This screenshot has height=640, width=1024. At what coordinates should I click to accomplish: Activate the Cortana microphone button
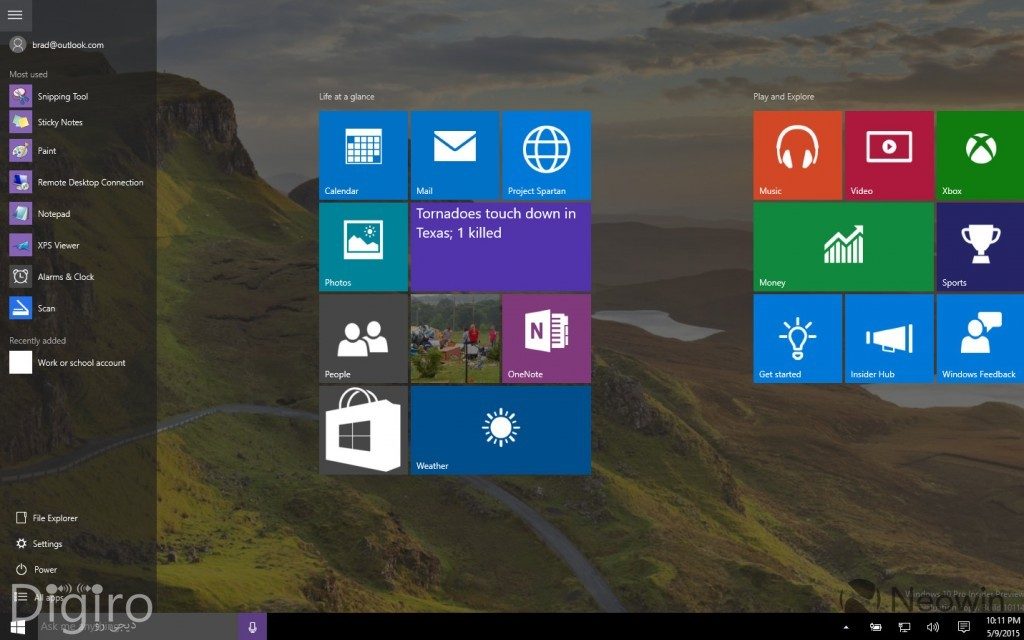tap(253, 627)
